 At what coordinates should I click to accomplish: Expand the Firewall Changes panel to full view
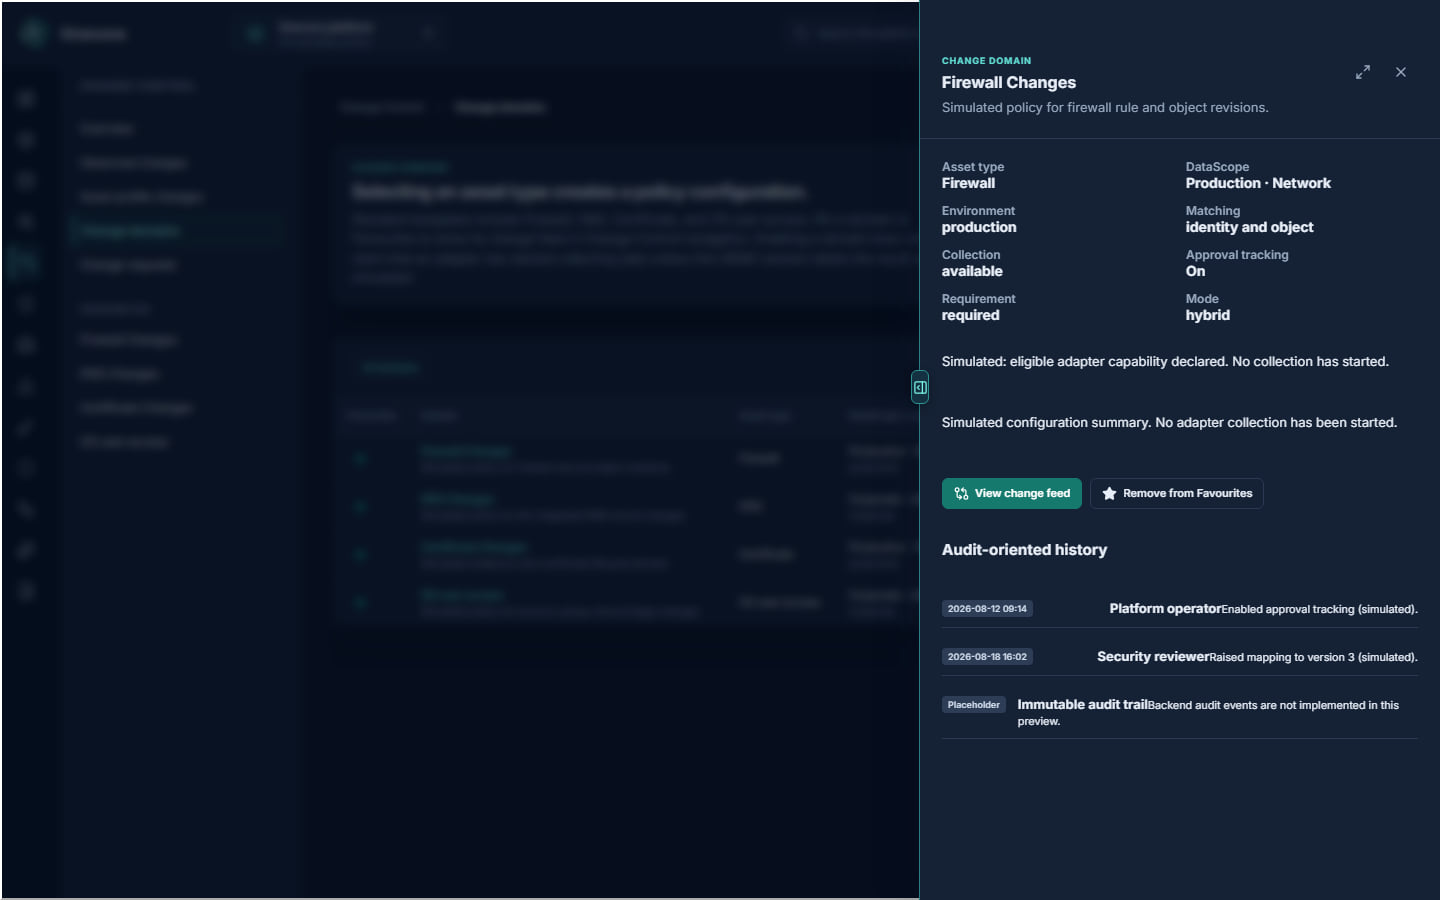pos(1363,72)
